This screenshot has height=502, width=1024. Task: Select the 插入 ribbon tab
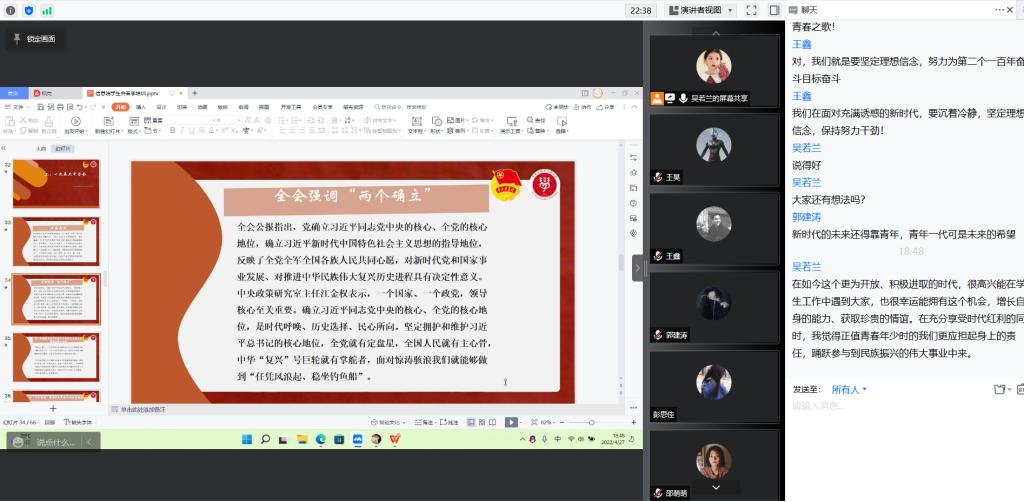point(141,106)
